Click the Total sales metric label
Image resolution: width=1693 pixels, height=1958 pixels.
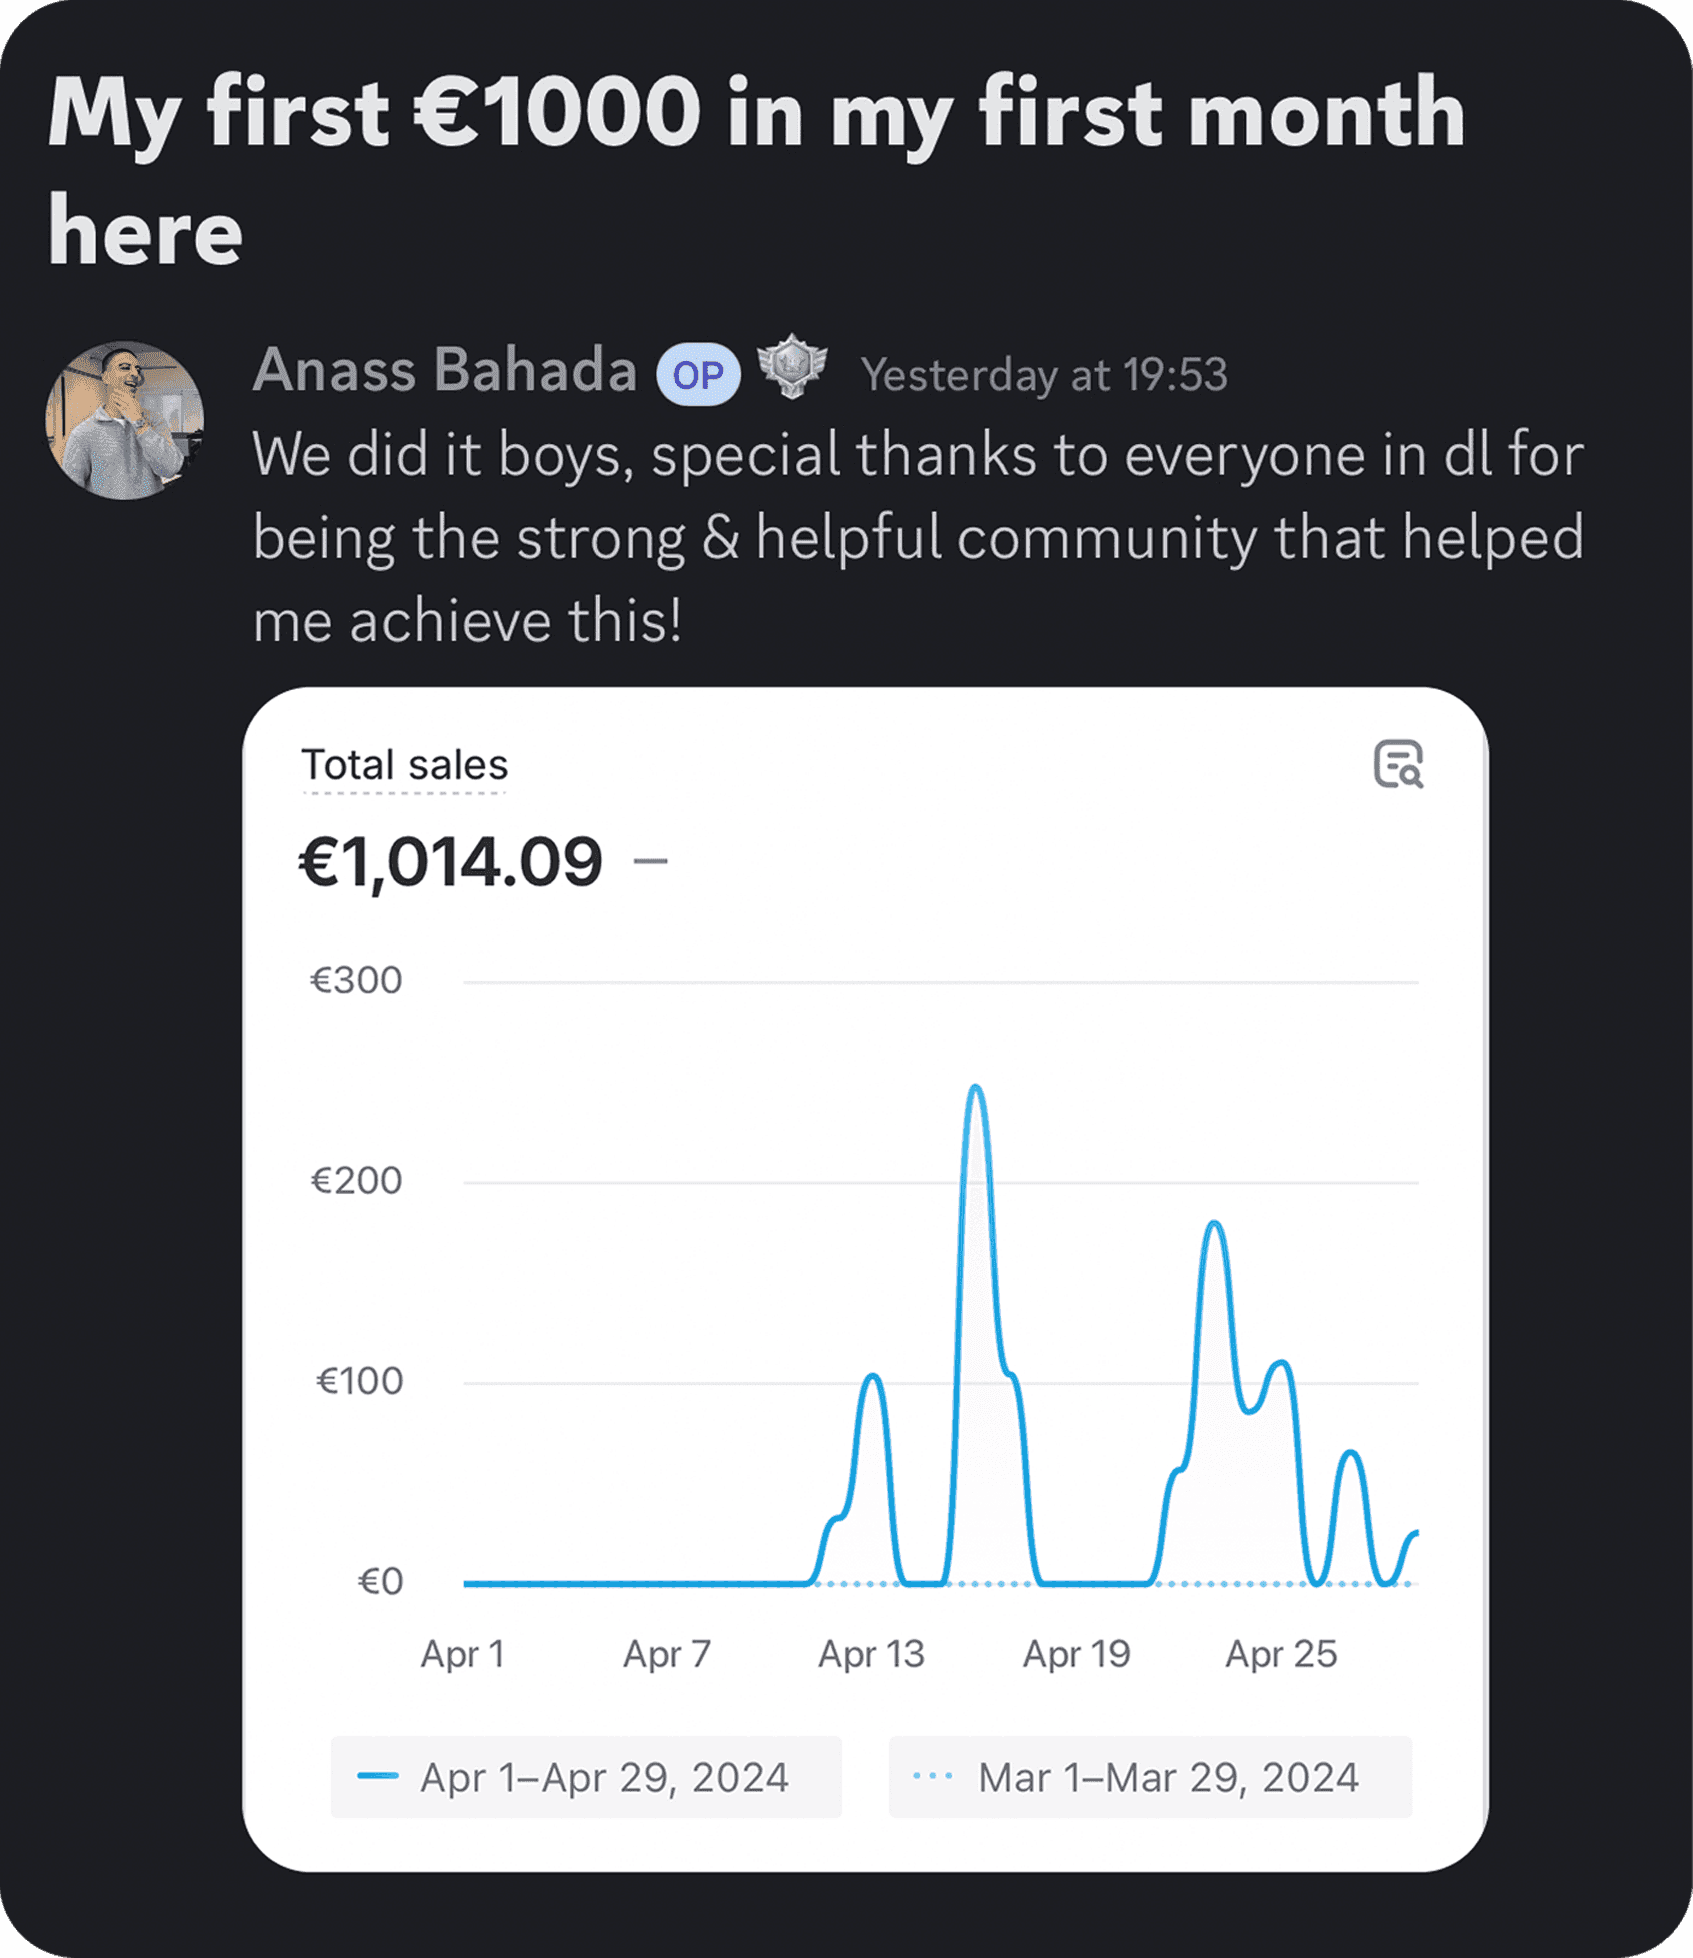click(x=404, y=765)
